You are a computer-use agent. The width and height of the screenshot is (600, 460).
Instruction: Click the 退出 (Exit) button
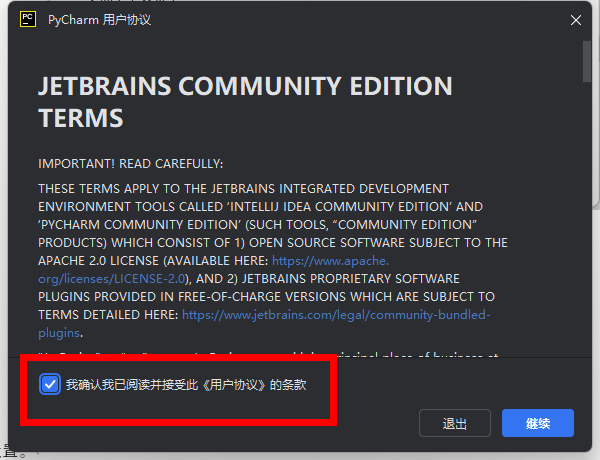[455, 423]
